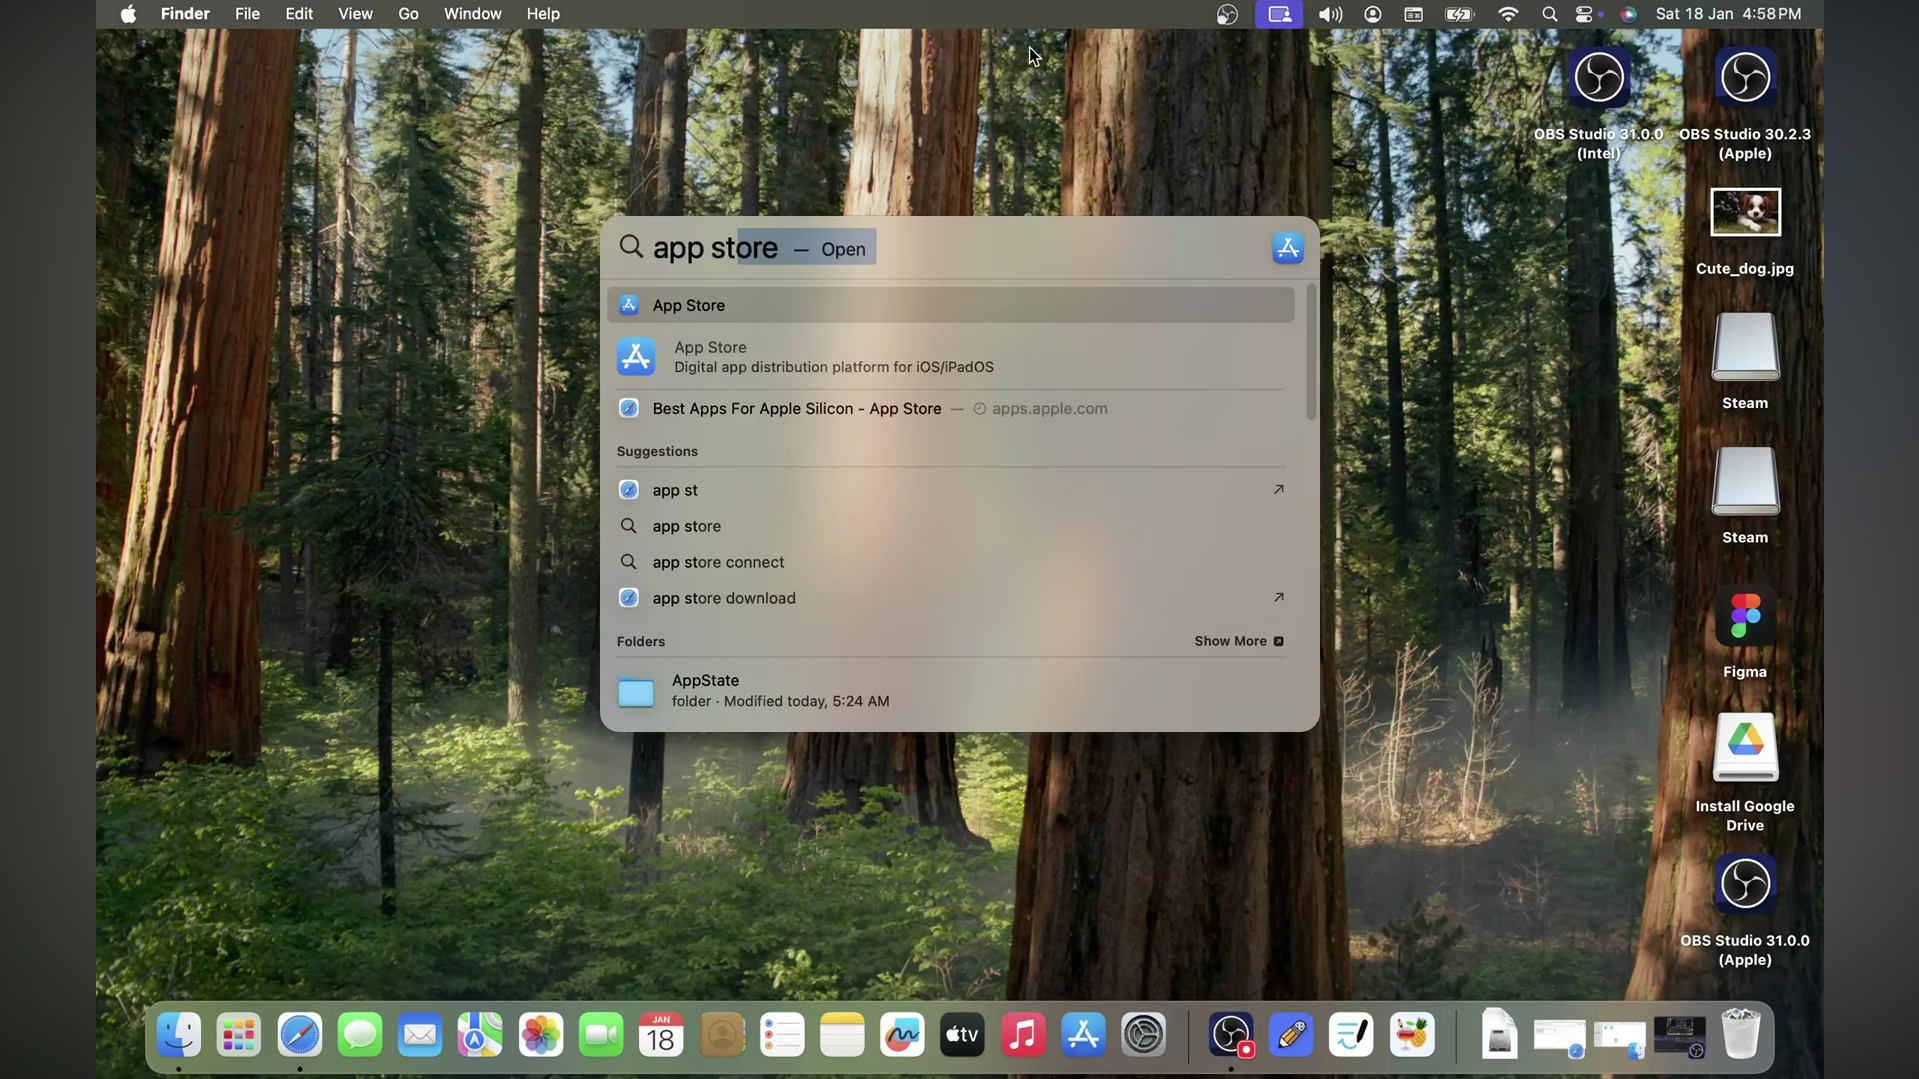1919x1079 pixels.
Task: Open the App Store top hit result
Action: (950, 305)
